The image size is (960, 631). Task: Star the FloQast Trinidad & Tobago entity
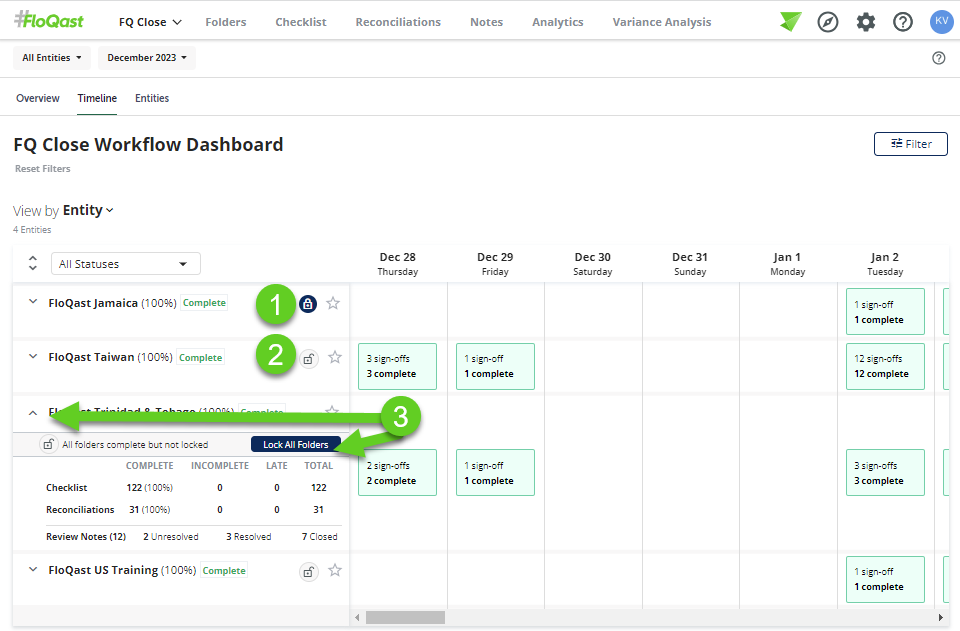332,409
